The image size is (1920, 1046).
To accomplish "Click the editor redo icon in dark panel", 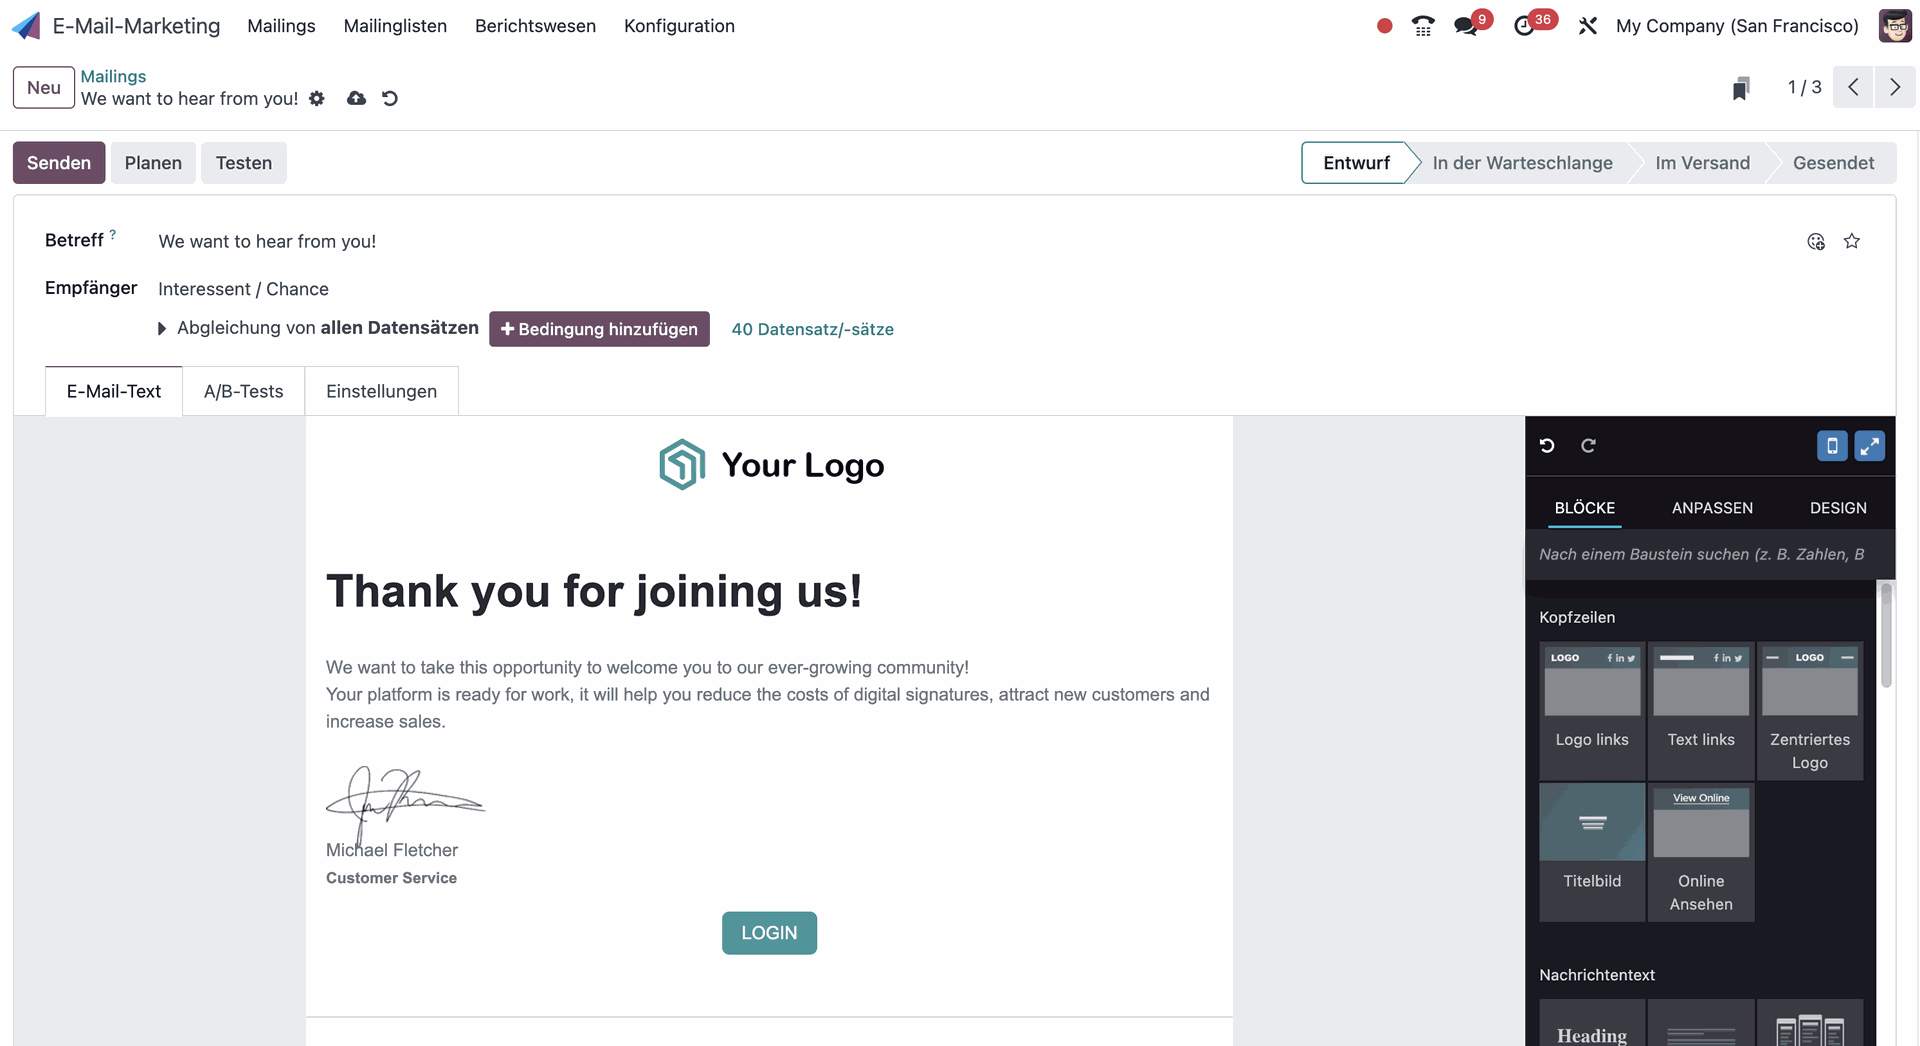I will point(1588,446).
